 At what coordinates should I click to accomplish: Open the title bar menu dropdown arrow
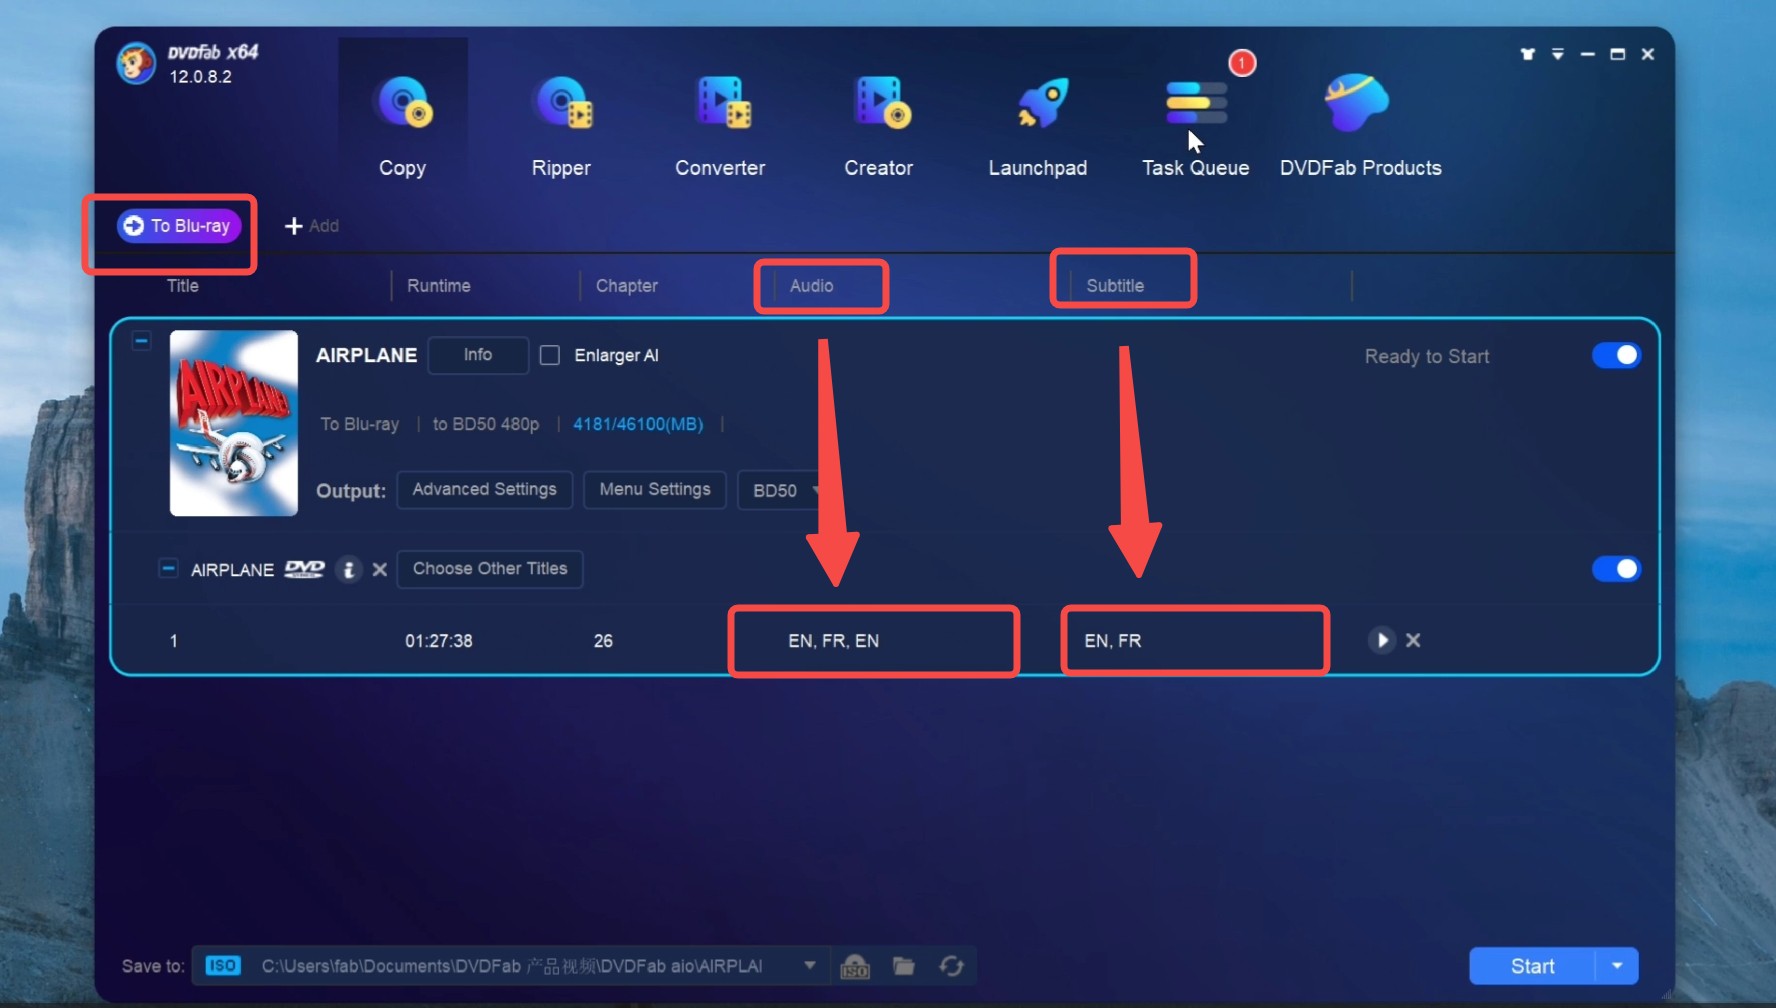pyautogui.click(x=1558, y=54)
